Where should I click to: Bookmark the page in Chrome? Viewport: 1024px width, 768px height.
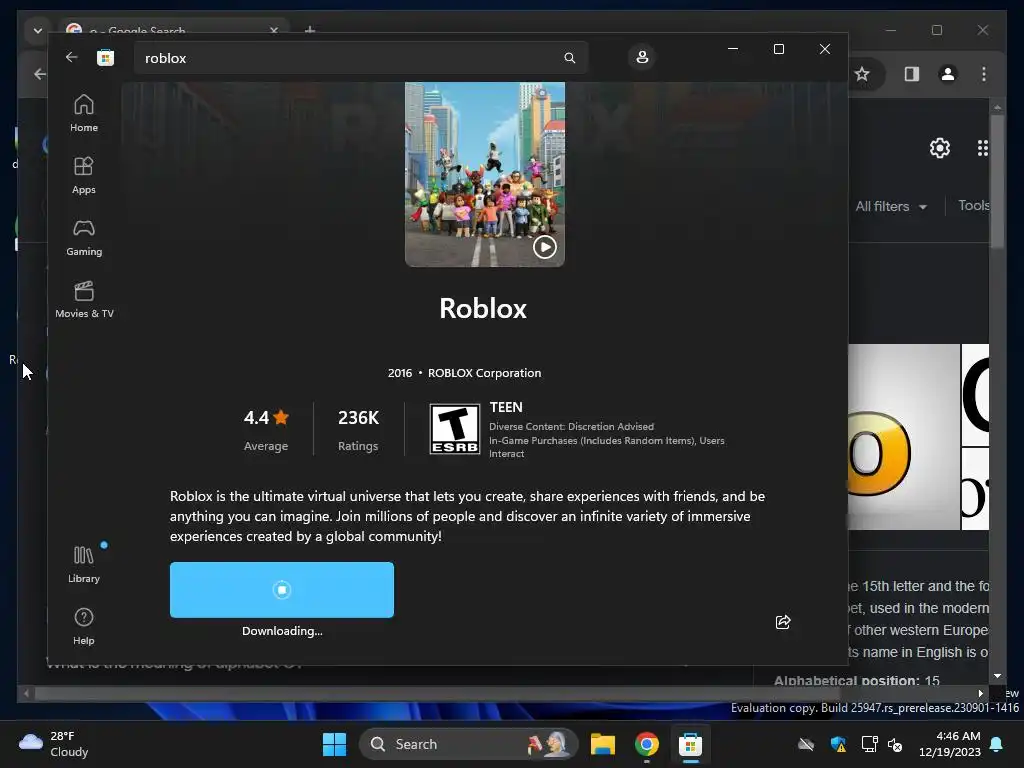(x=861, y=74)
